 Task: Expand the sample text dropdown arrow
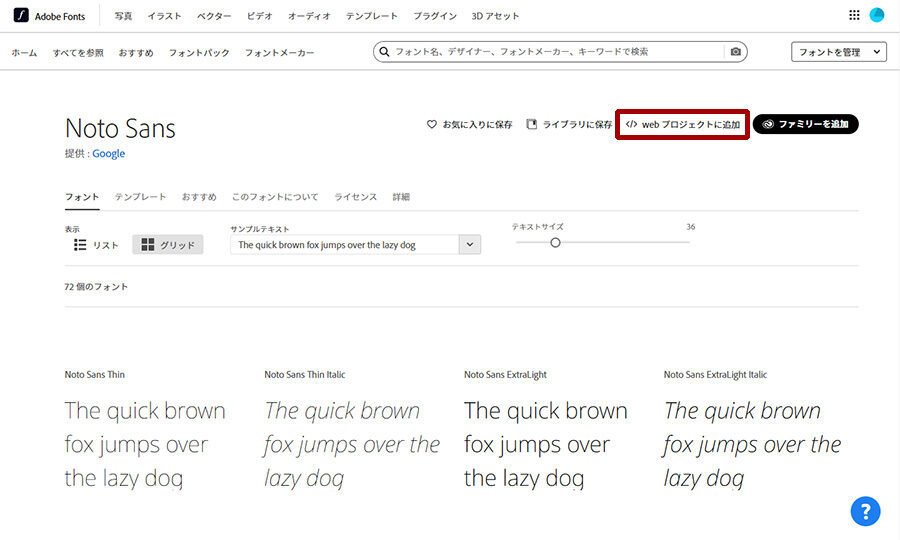tap(470, 244)
